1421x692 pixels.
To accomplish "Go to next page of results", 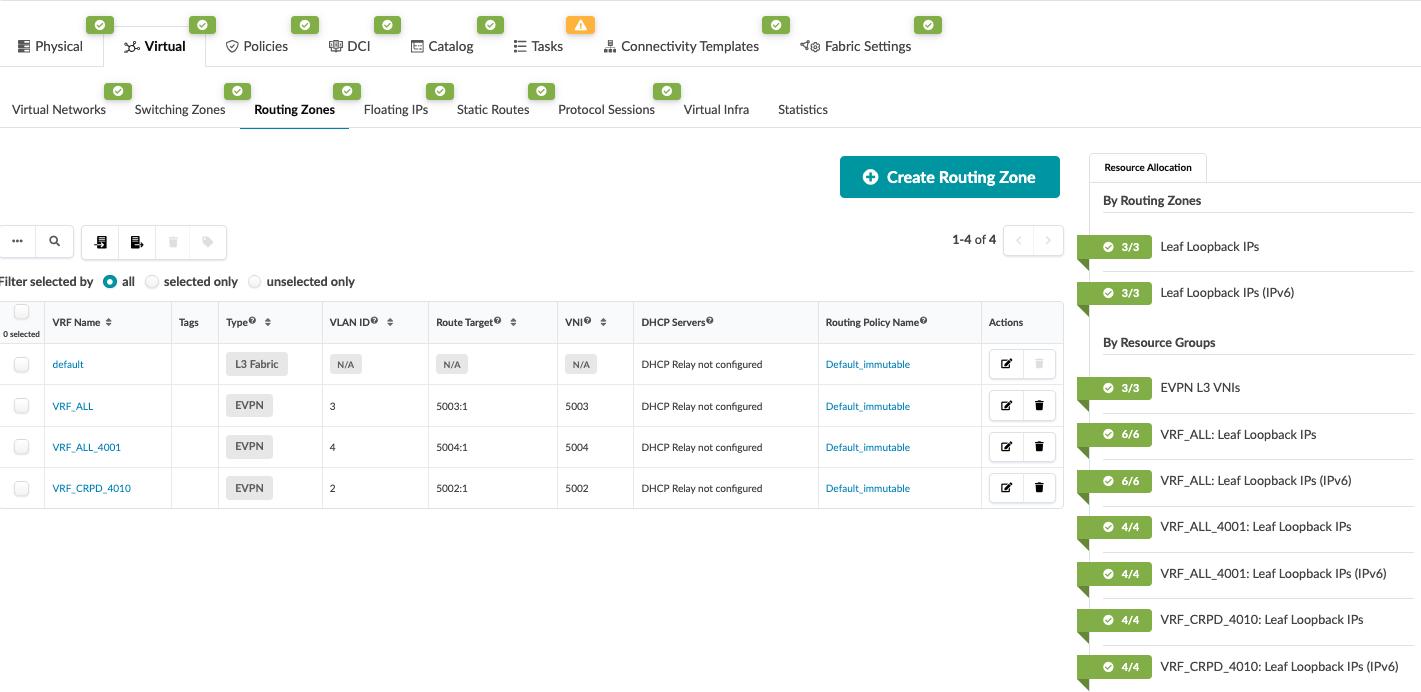I will pyautogui.click(x=1048, y=240).
